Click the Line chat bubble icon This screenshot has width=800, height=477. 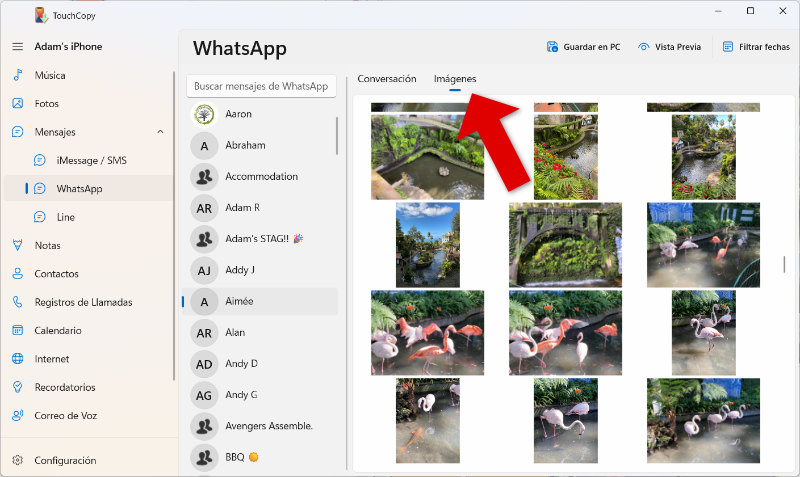click(x=39, y=217)
